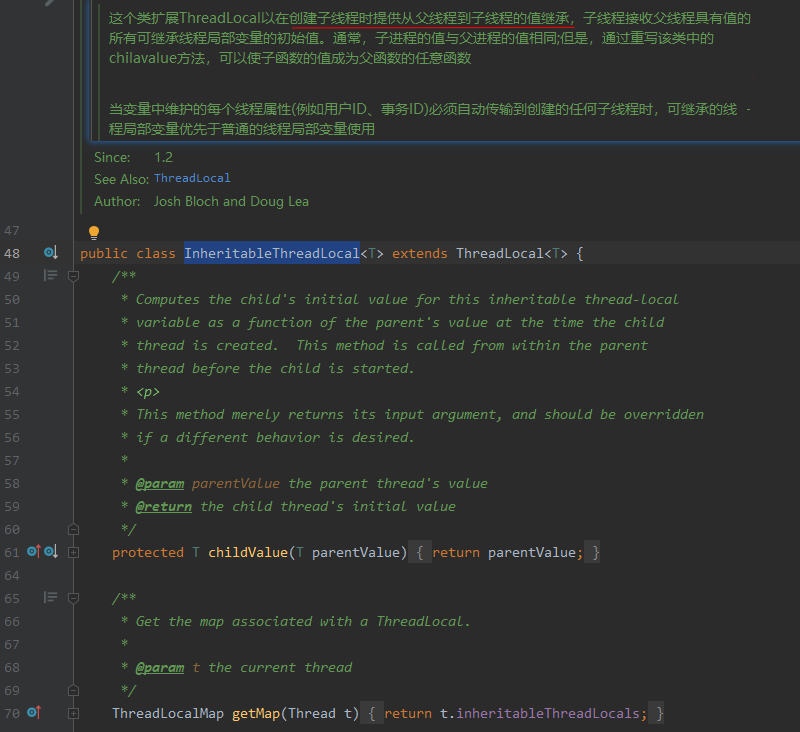
Task: Click 'Josh Bloch and Doug Lea' author text
Action: (x=231, y=201)
